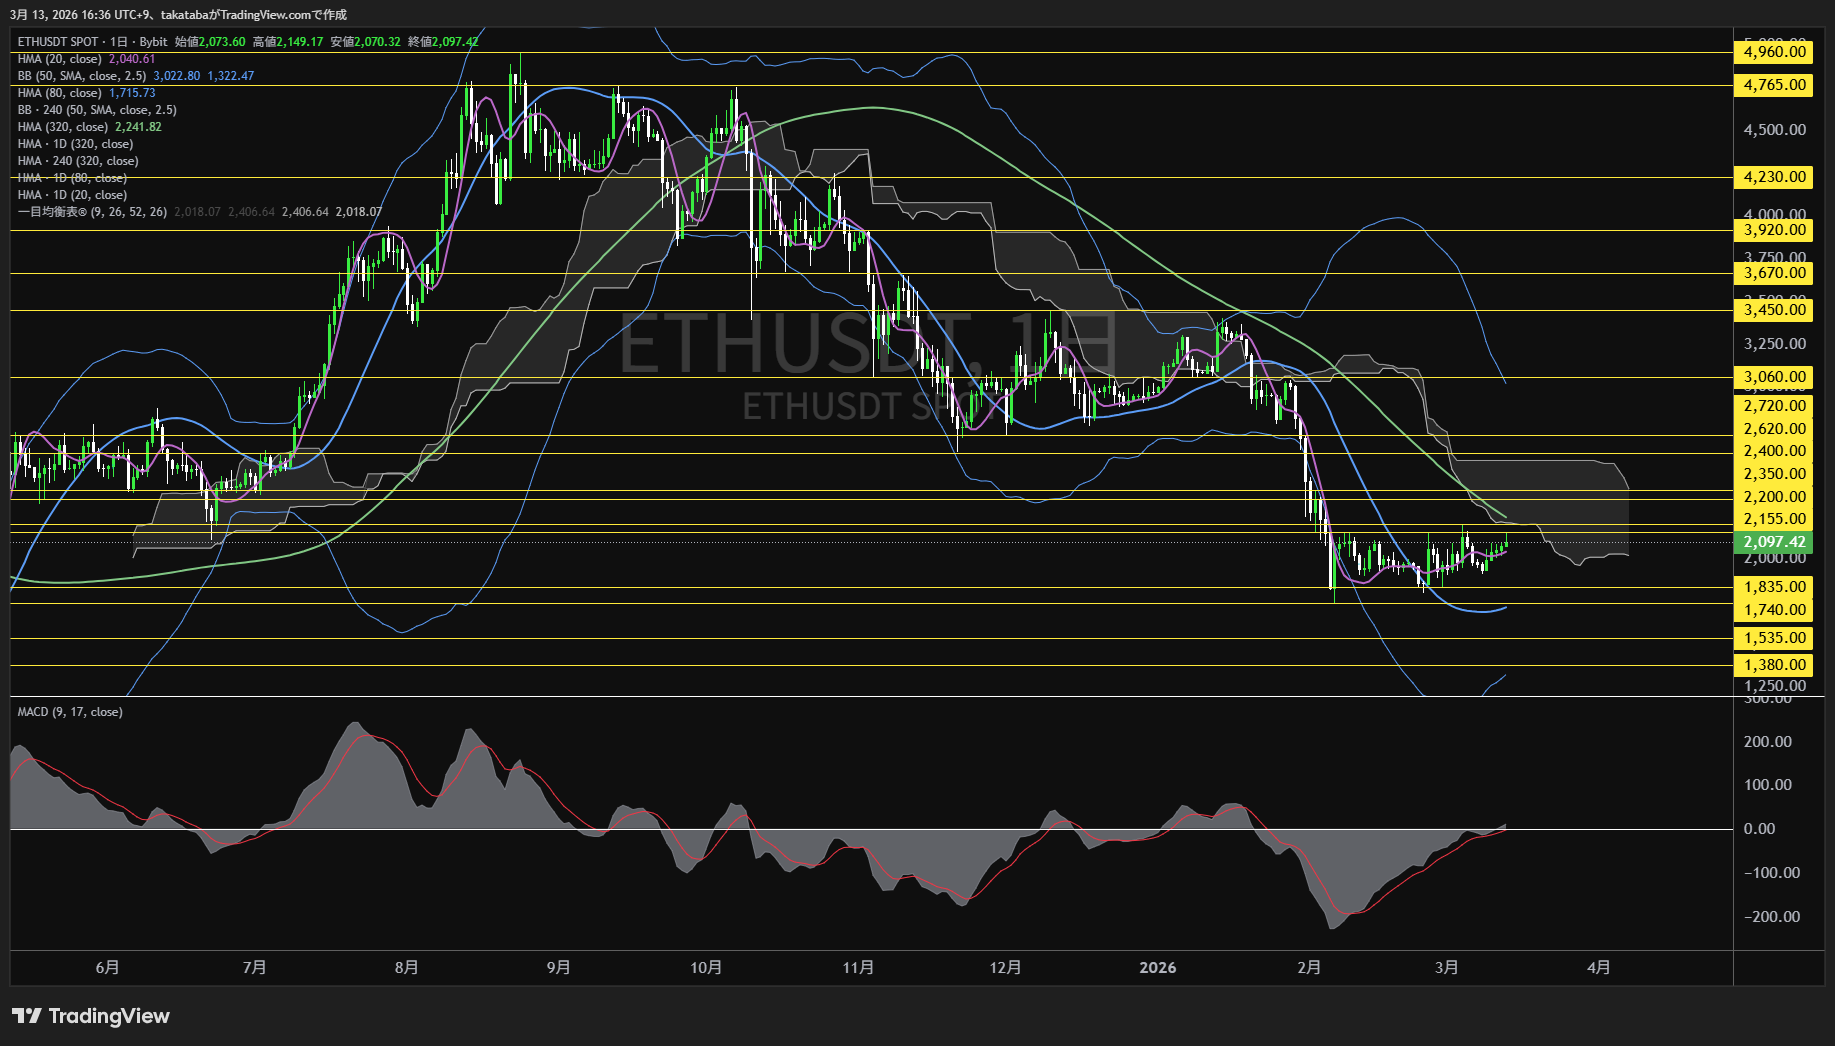
Task: Click the HMA (20, close) legend
Action: point(59,59)
